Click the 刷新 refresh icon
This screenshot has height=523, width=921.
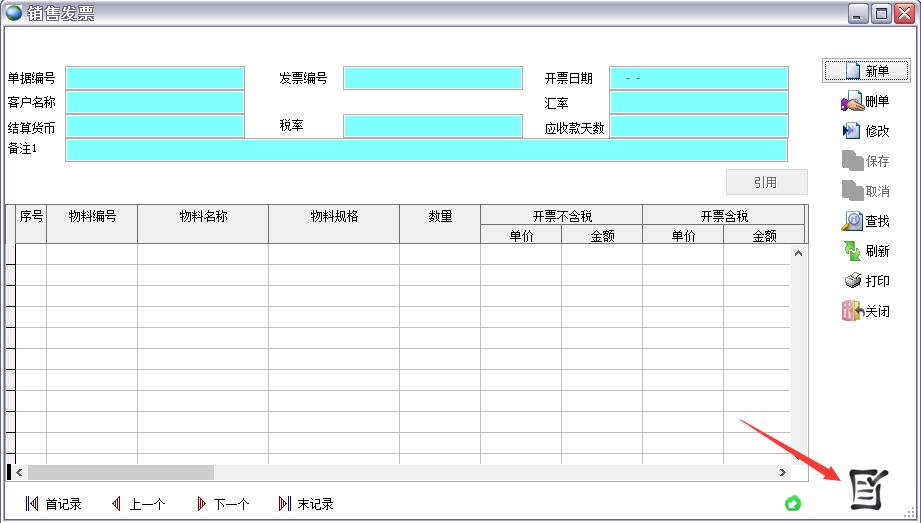(x=852, y=251)
